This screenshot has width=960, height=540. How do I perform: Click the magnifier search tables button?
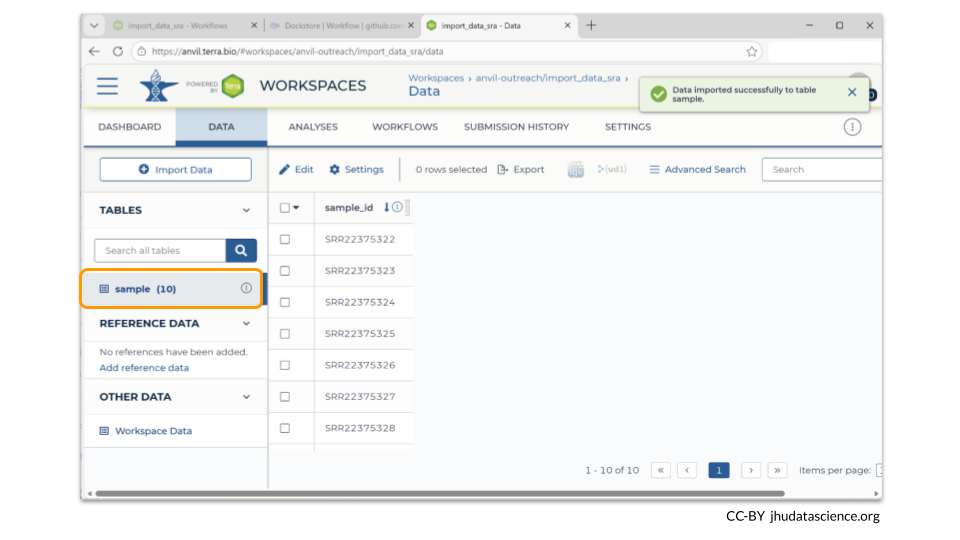[241, 250]
